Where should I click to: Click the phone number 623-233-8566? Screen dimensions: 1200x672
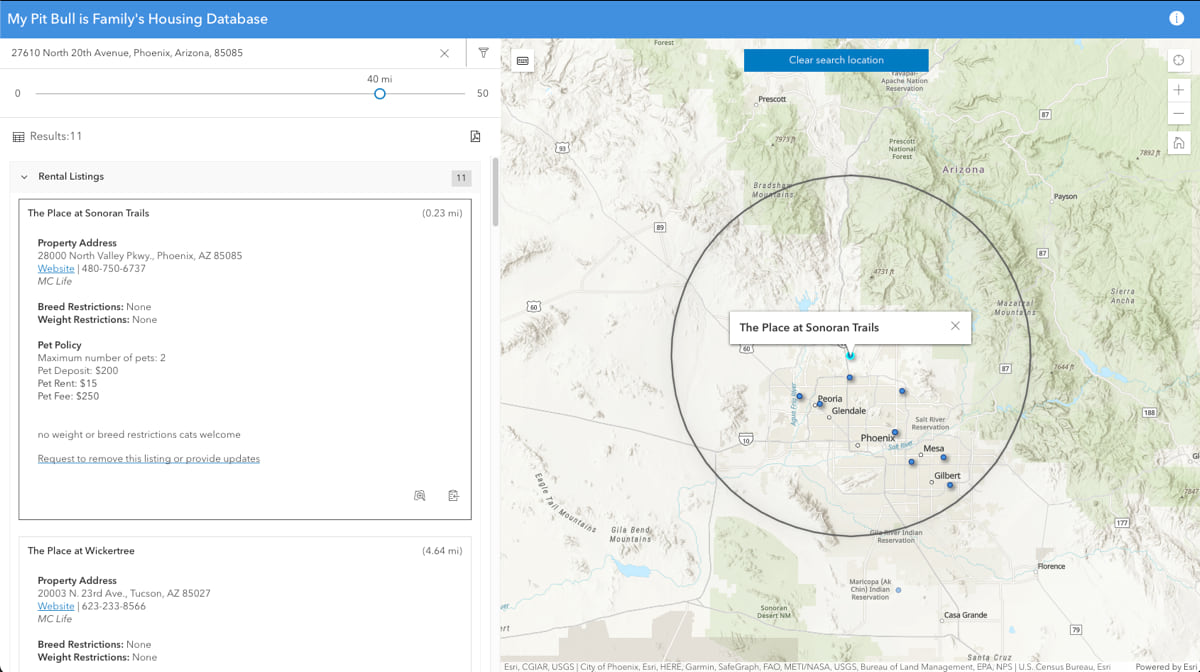point(113,606)
